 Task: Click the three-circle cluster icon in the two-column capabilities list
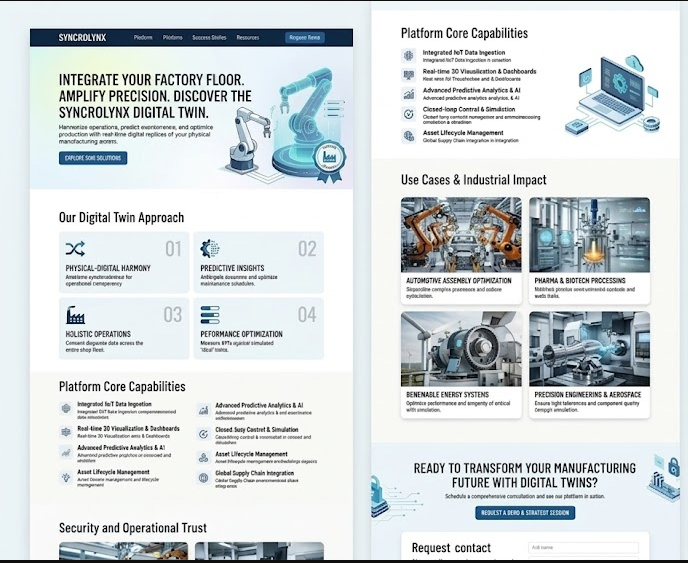pyautogui.click(x=203, y=458)
